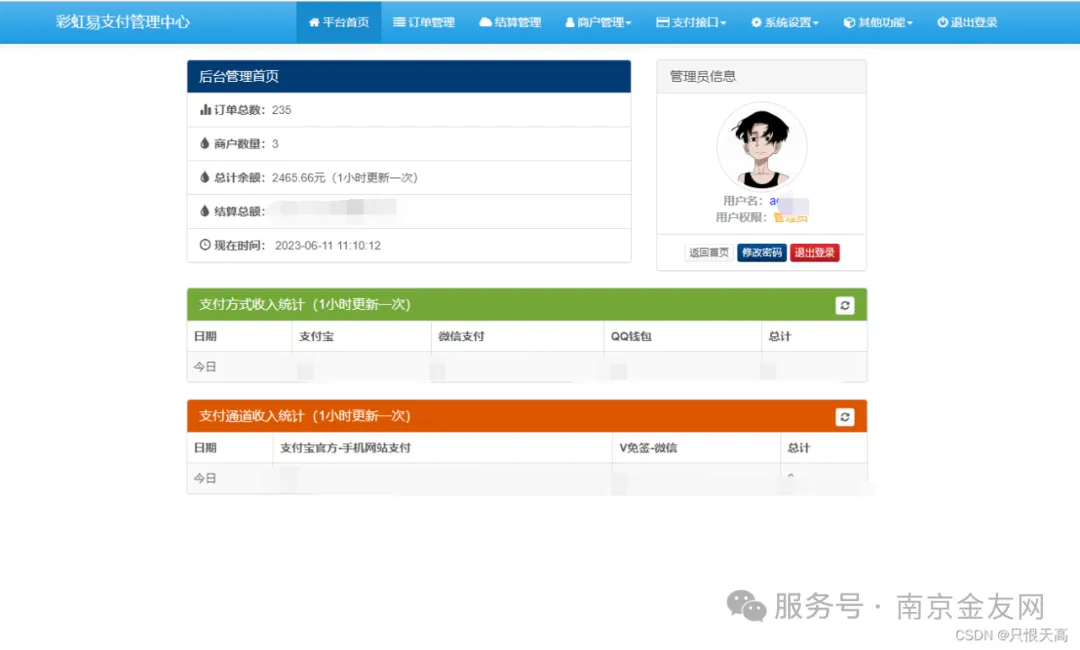Expand the 系统设置 dropdown menu

(x=785, y=22)
